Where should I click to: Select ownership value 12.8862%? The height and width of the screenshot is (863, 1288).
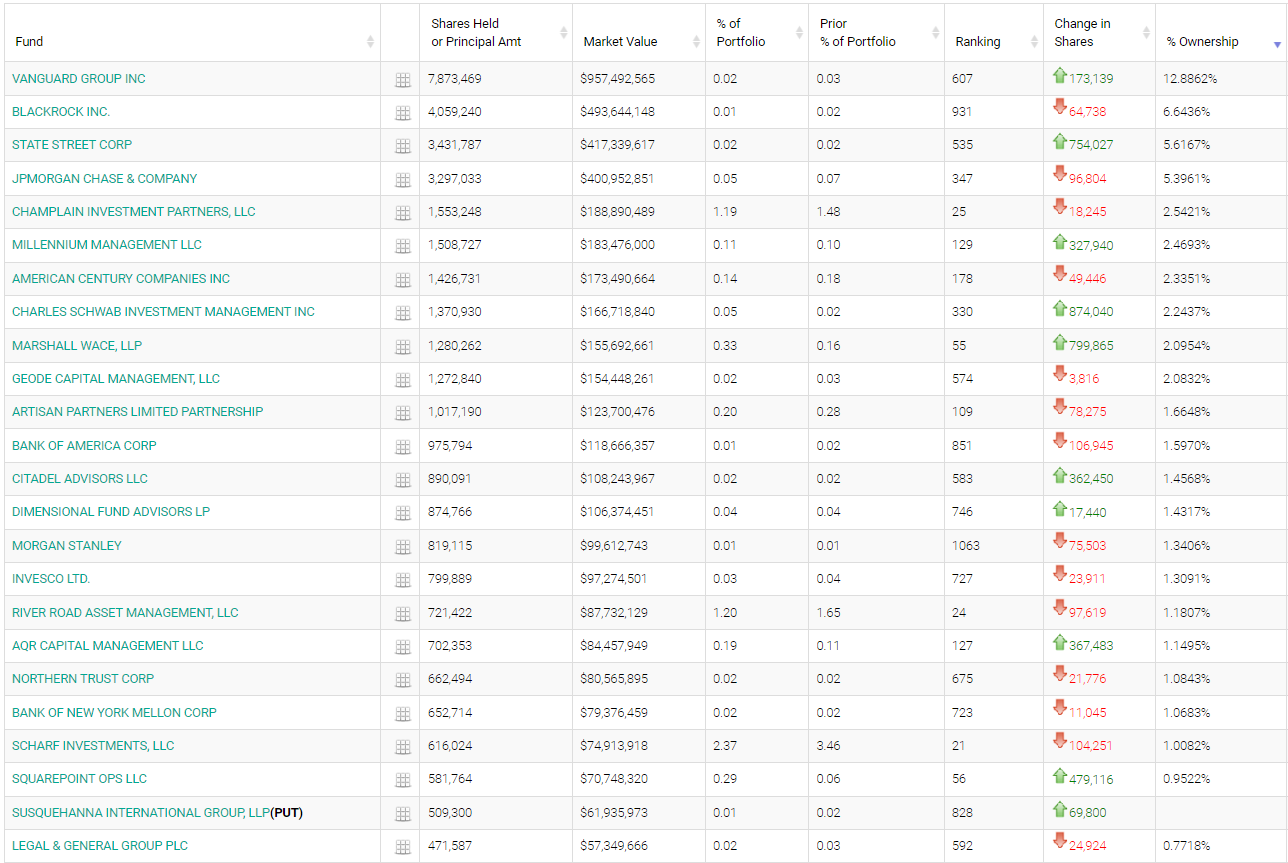coord(1190,79)
